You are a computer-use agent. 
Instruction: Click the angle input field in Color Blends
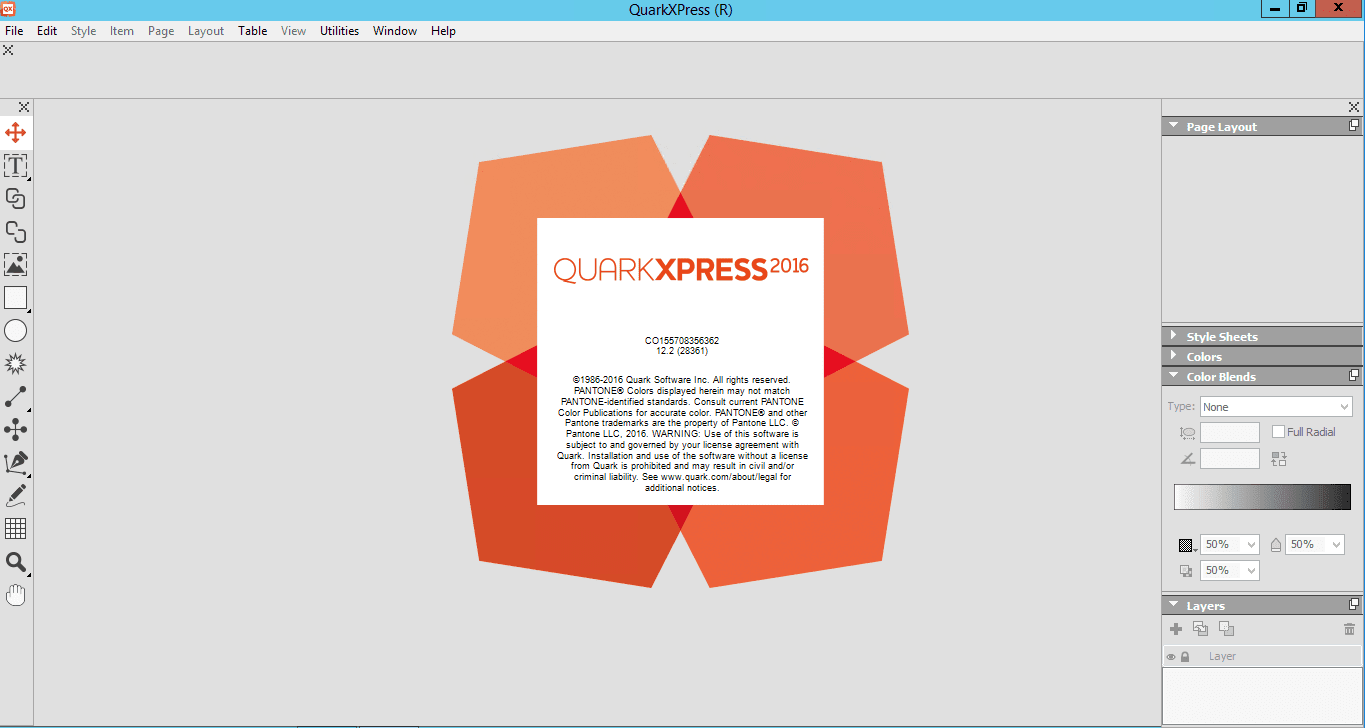click(1229, 459)
